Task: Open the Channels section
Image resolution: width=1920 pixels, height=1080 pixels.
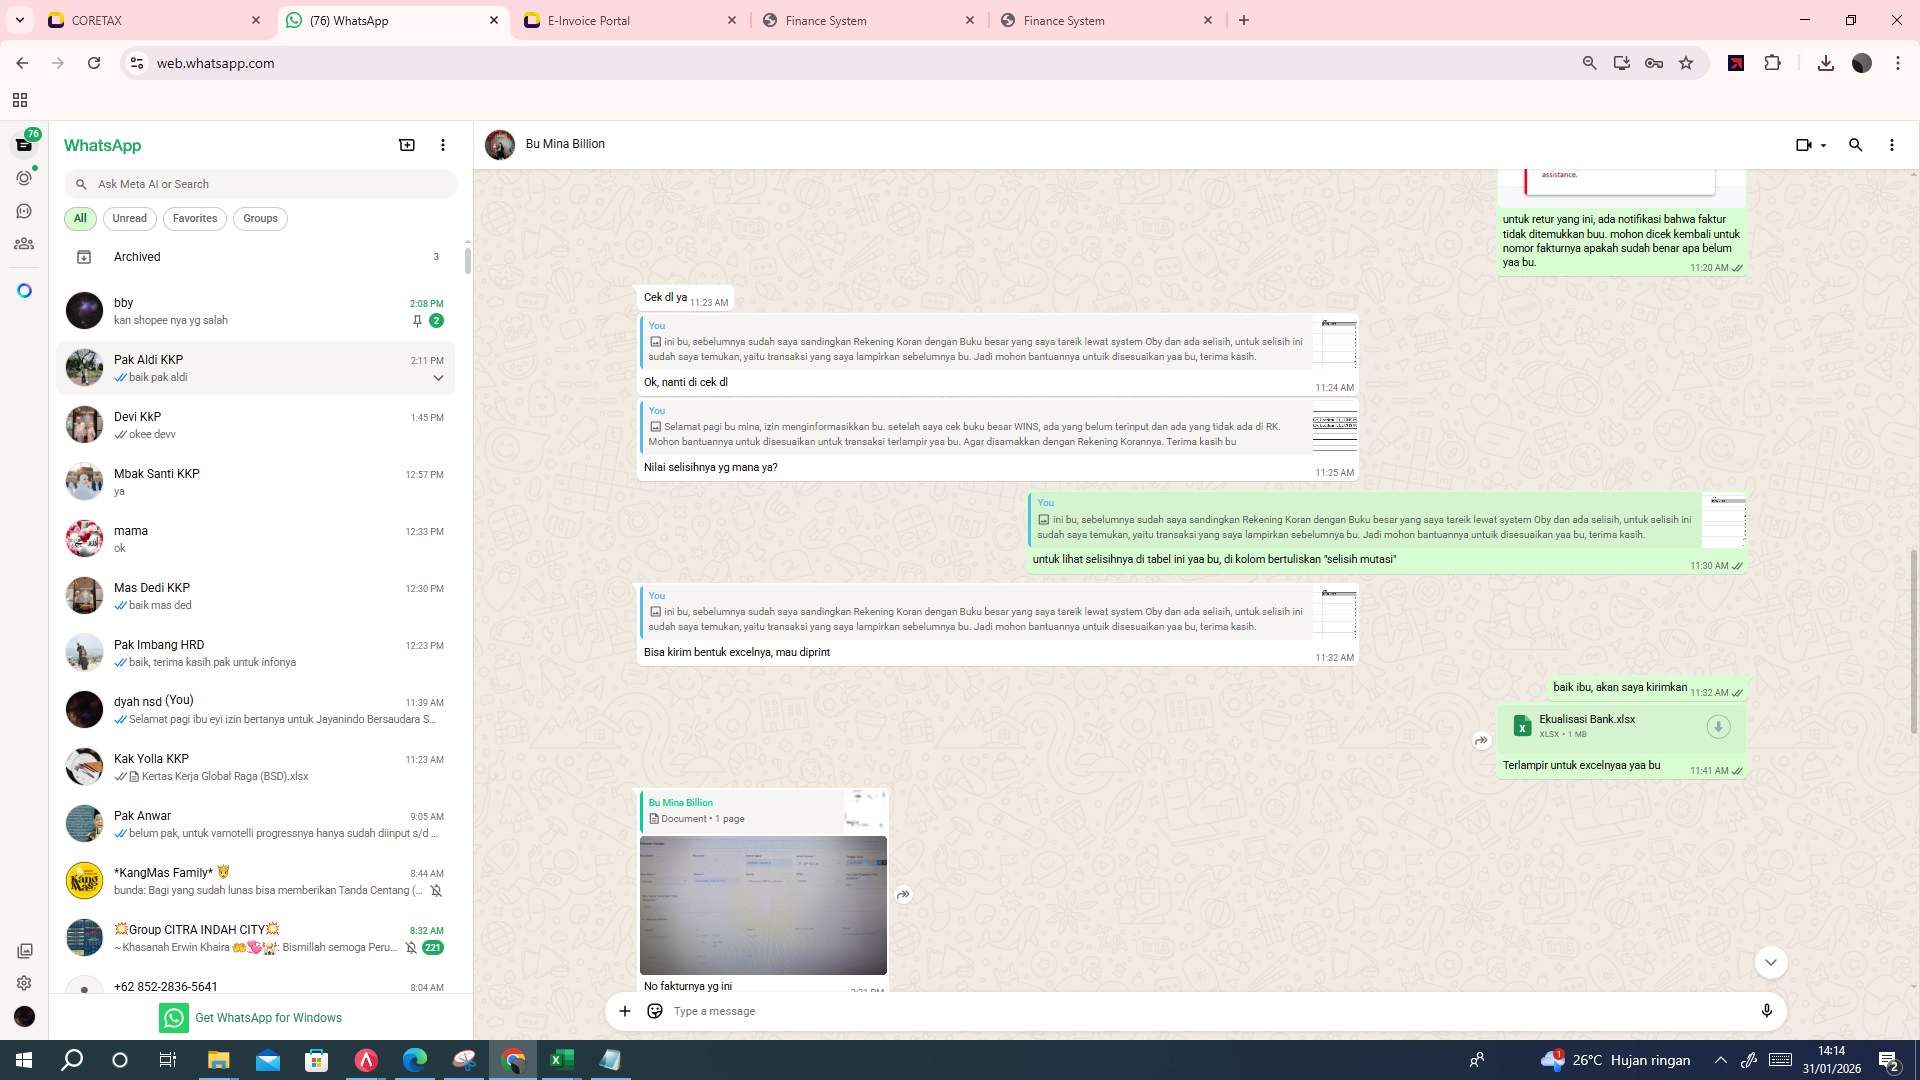Action: (23, 210)
